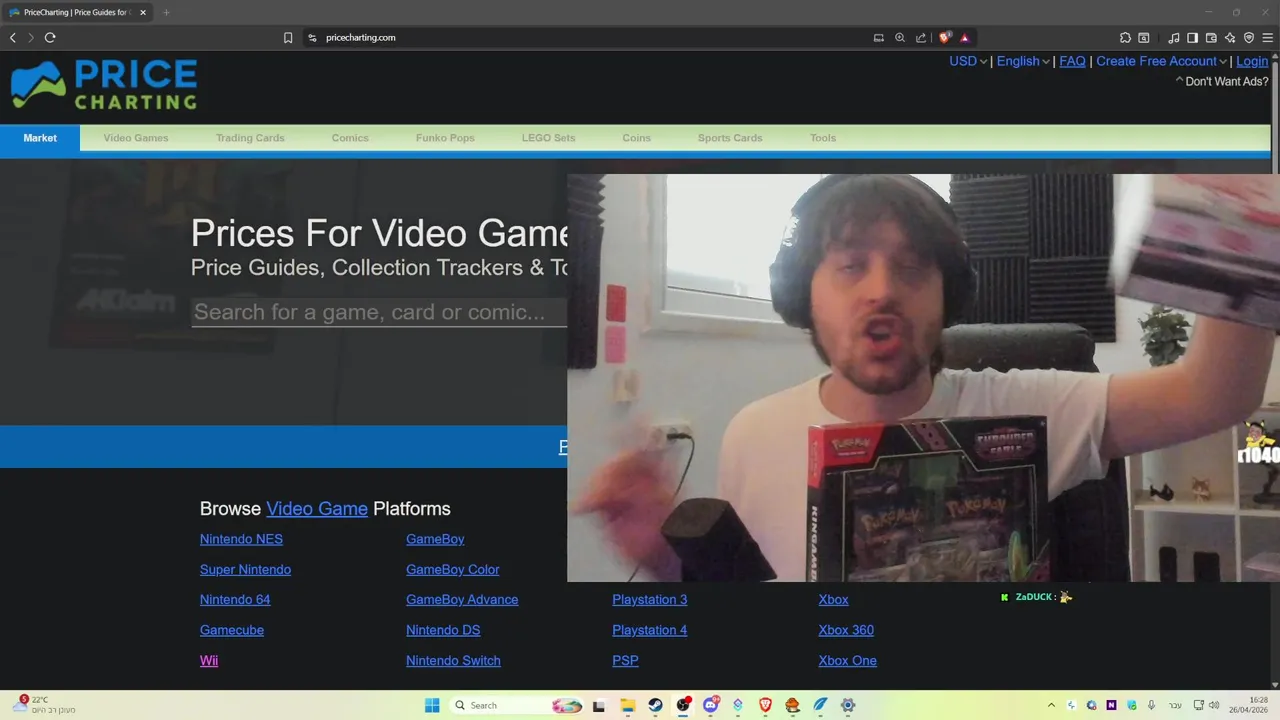
Task: Open the browser zoom icon
Action: coord(900,38)
